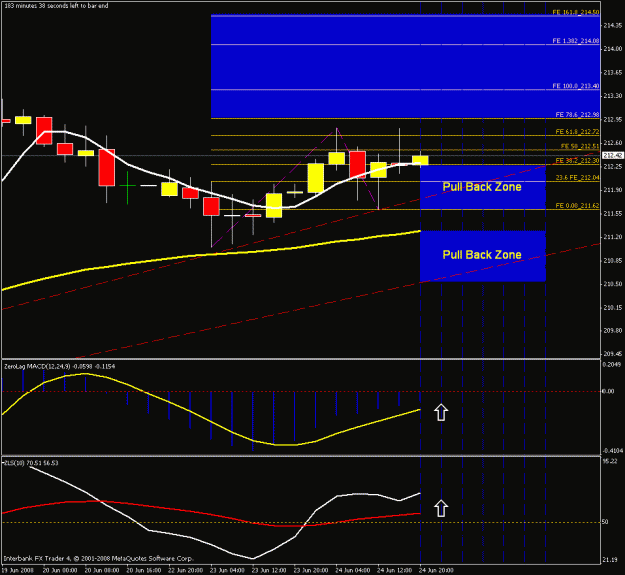The image size is (625, 575).
Task: Click the 212.25 price axis value
Action: pyautogui.click(x=613, y=167)
